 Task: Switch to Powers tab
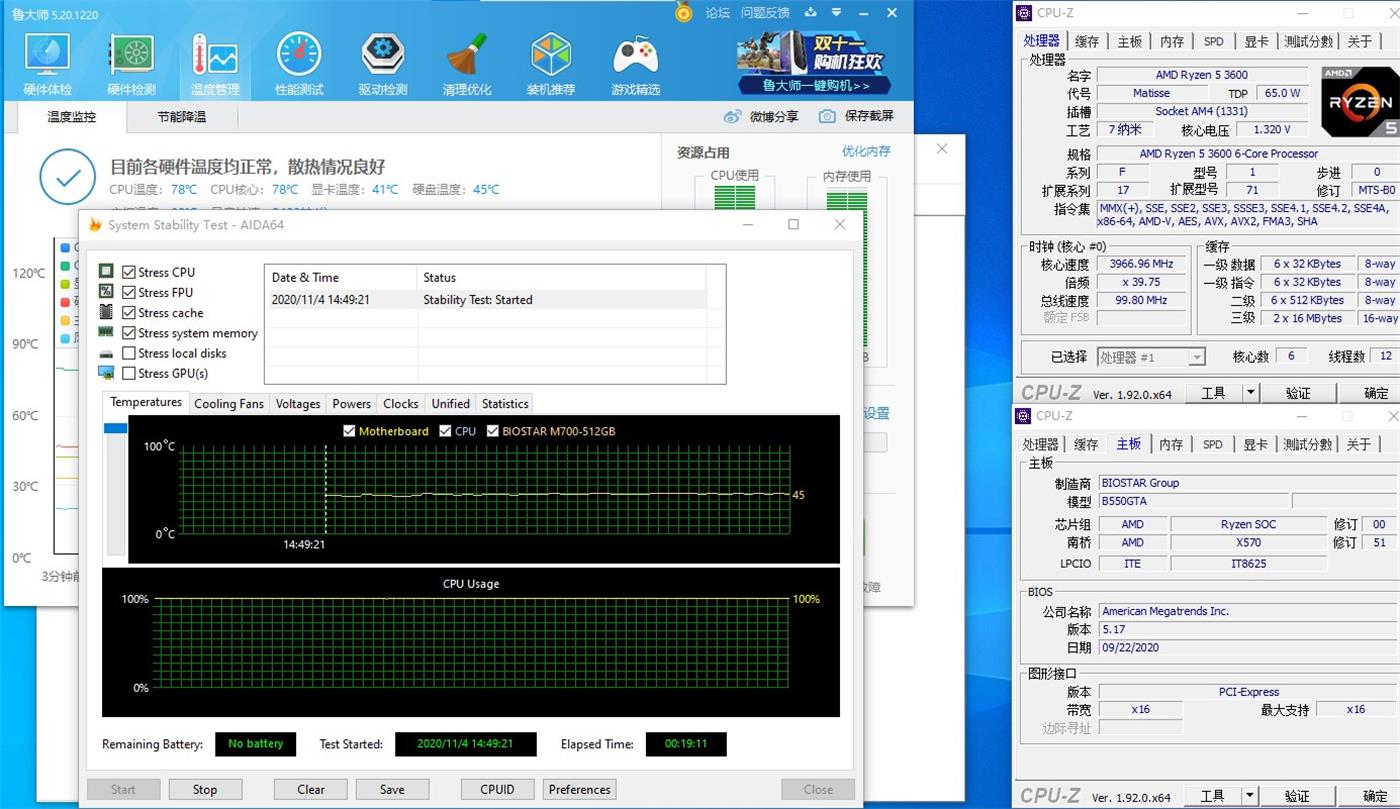(x=351, y=403)
